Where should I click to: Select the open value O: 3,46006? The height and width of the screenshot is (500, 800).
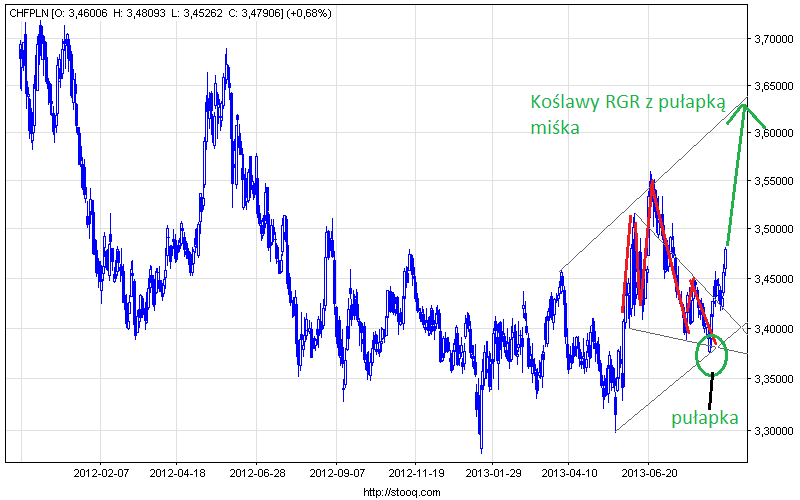pos(81,14)
